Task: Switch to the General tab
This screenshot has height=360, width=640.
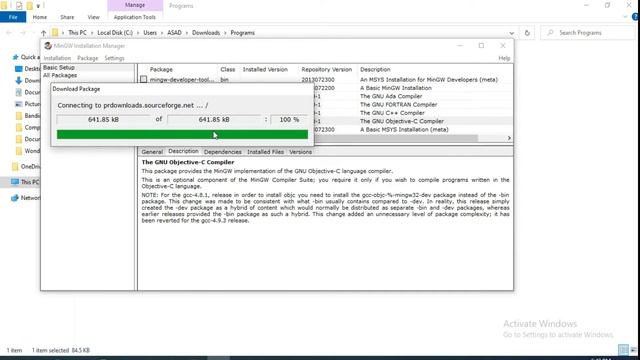Action: [152, 152]
